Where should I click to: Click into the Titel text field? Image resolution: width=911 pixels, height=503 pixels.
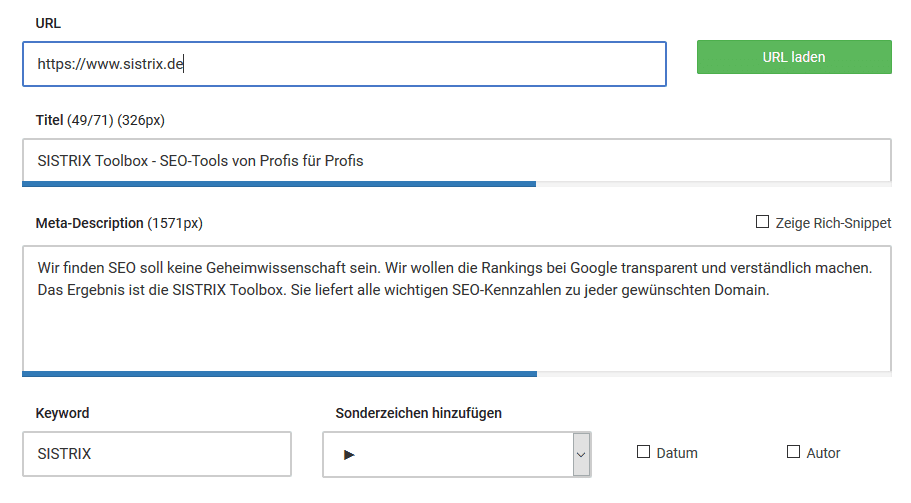[x=457, y=160]
